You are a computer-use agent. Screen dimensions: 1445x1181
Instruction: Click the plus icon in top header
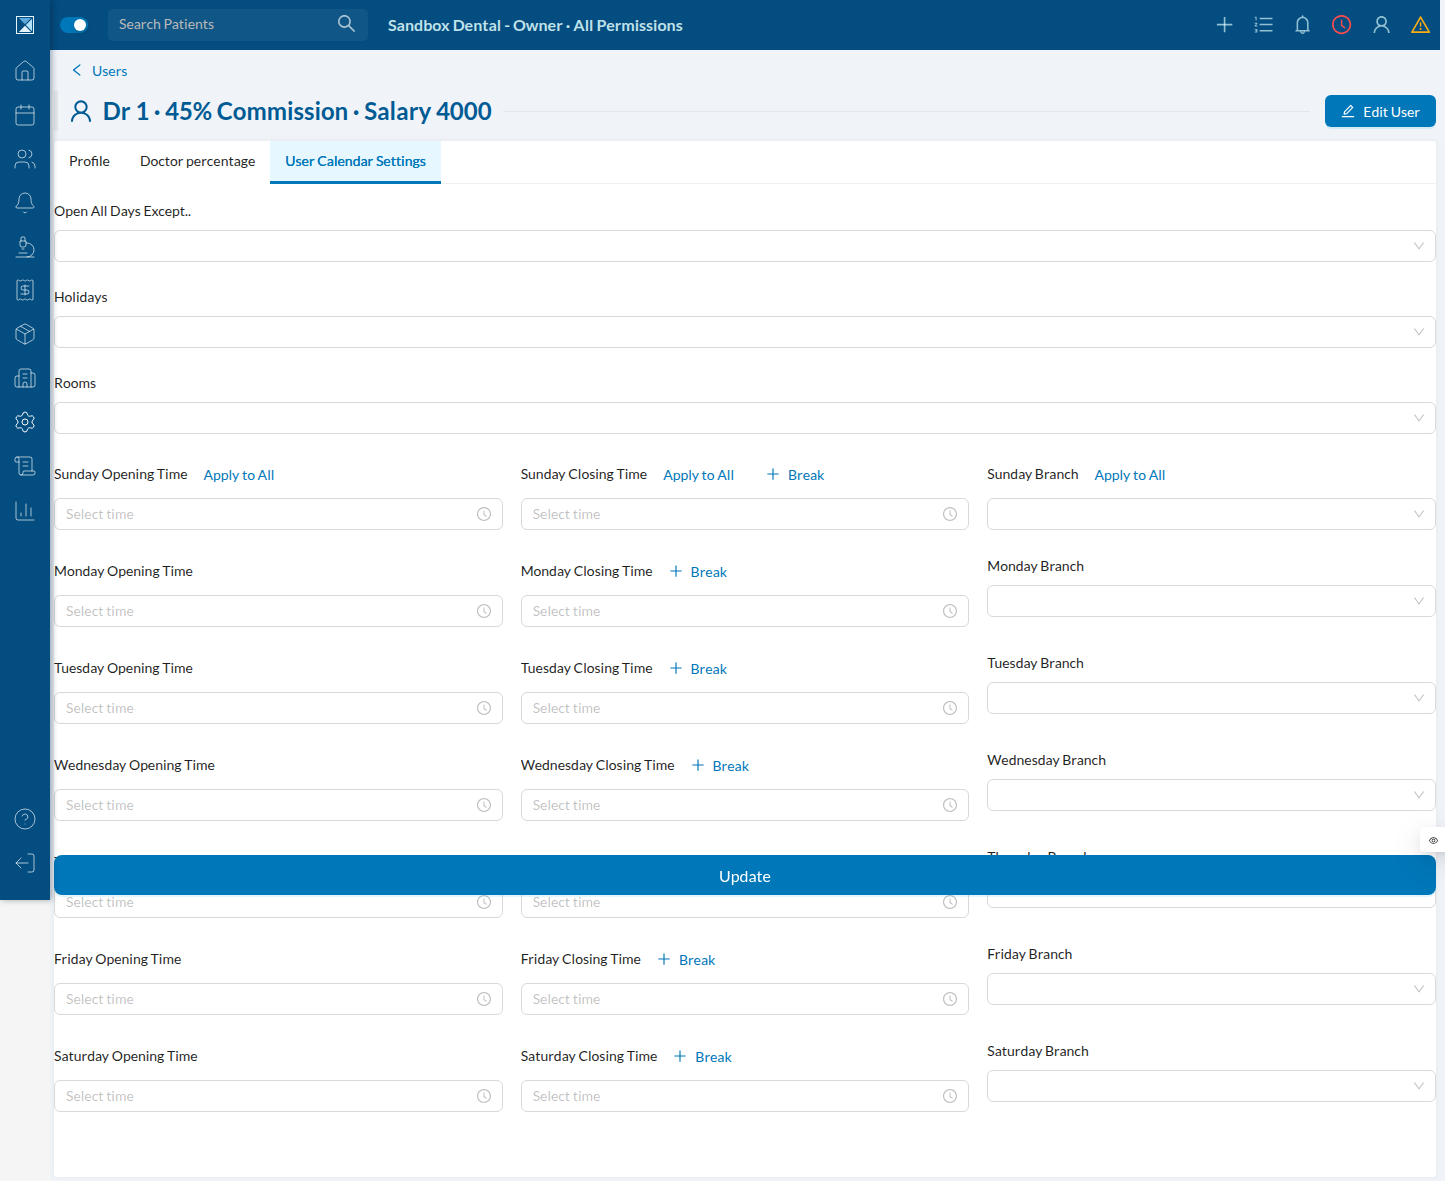pyautogui.click(x=1224, y=25)
